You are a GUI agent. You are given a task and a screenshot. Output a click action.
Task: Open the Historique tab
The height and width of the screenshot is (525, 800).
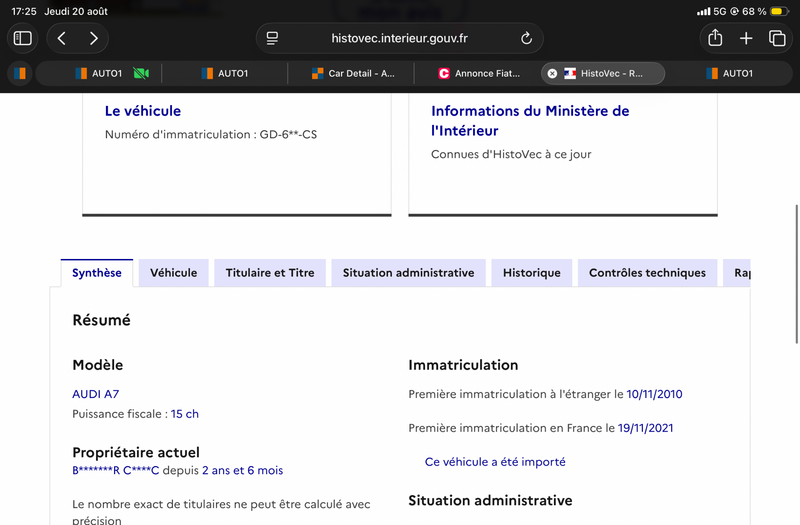pyautogui.click(x=532, y=273)
